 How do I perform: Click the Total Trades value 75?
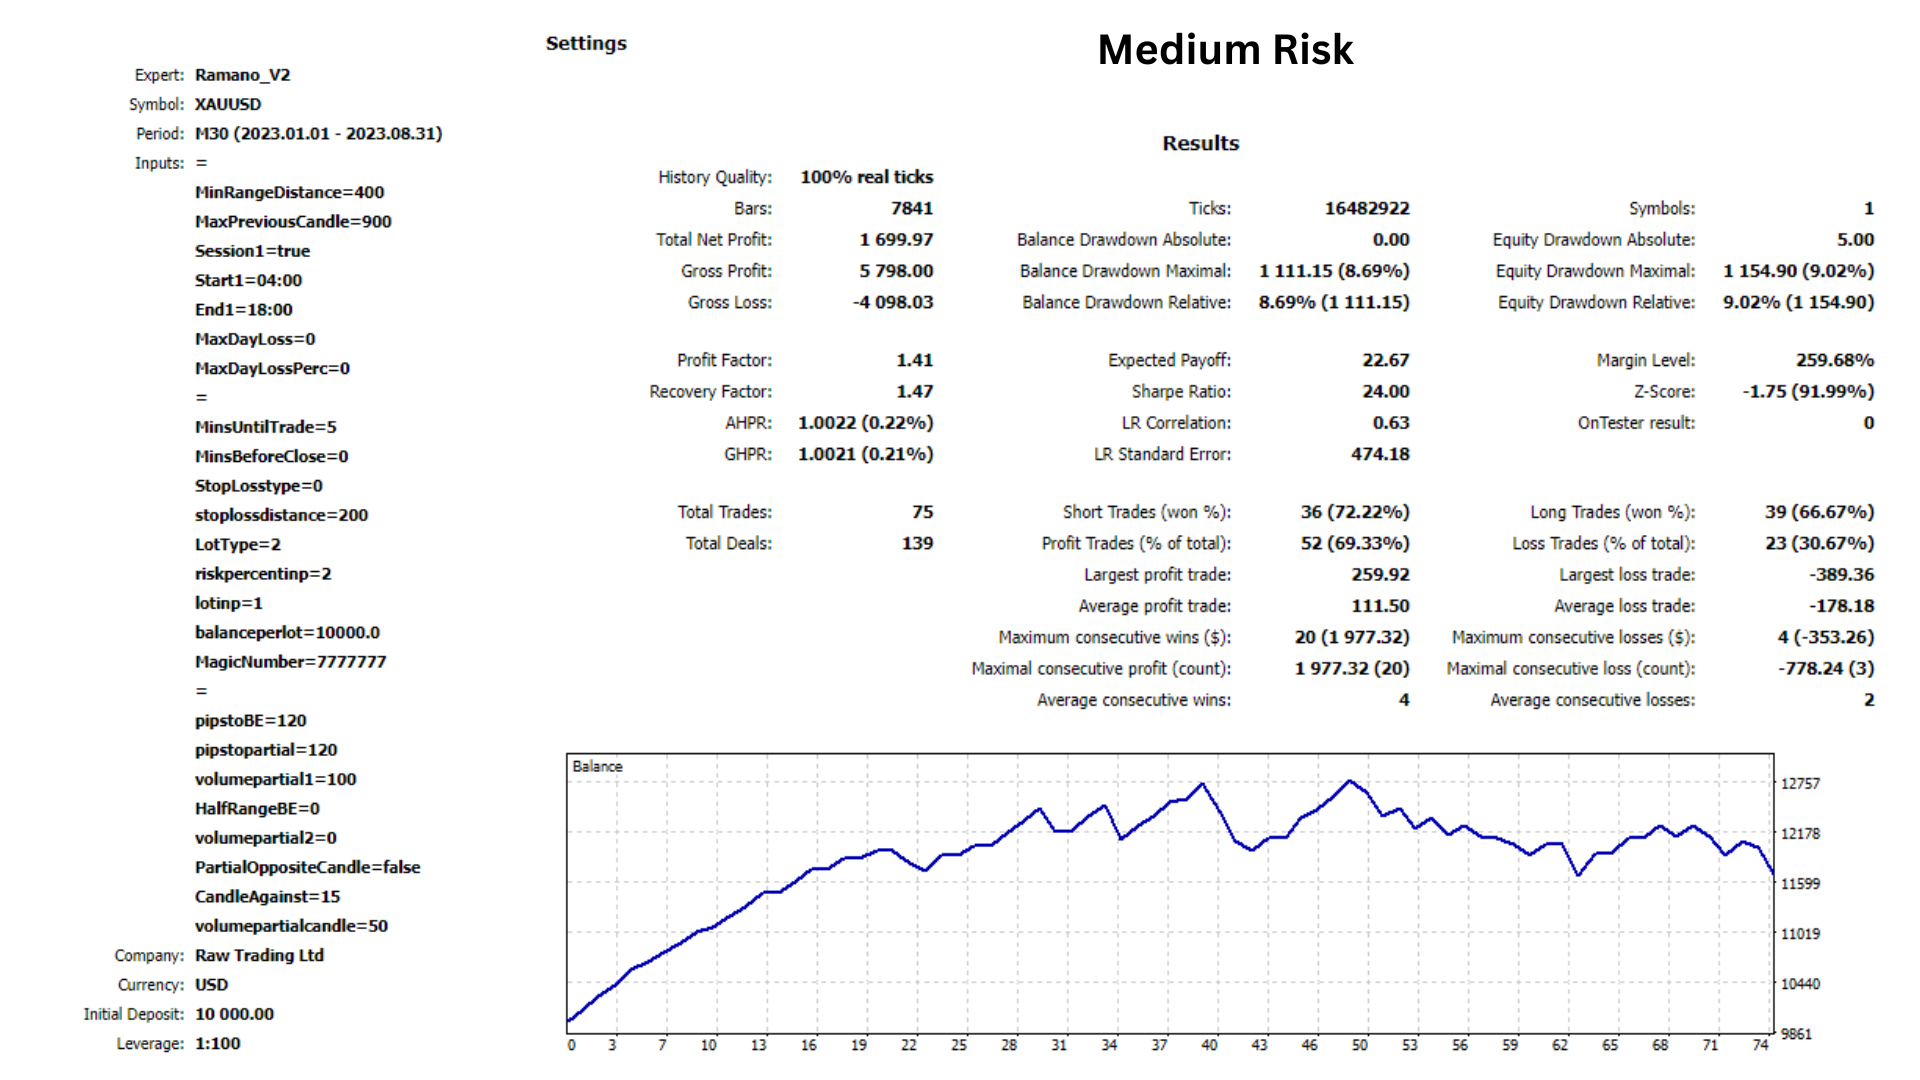922,512
